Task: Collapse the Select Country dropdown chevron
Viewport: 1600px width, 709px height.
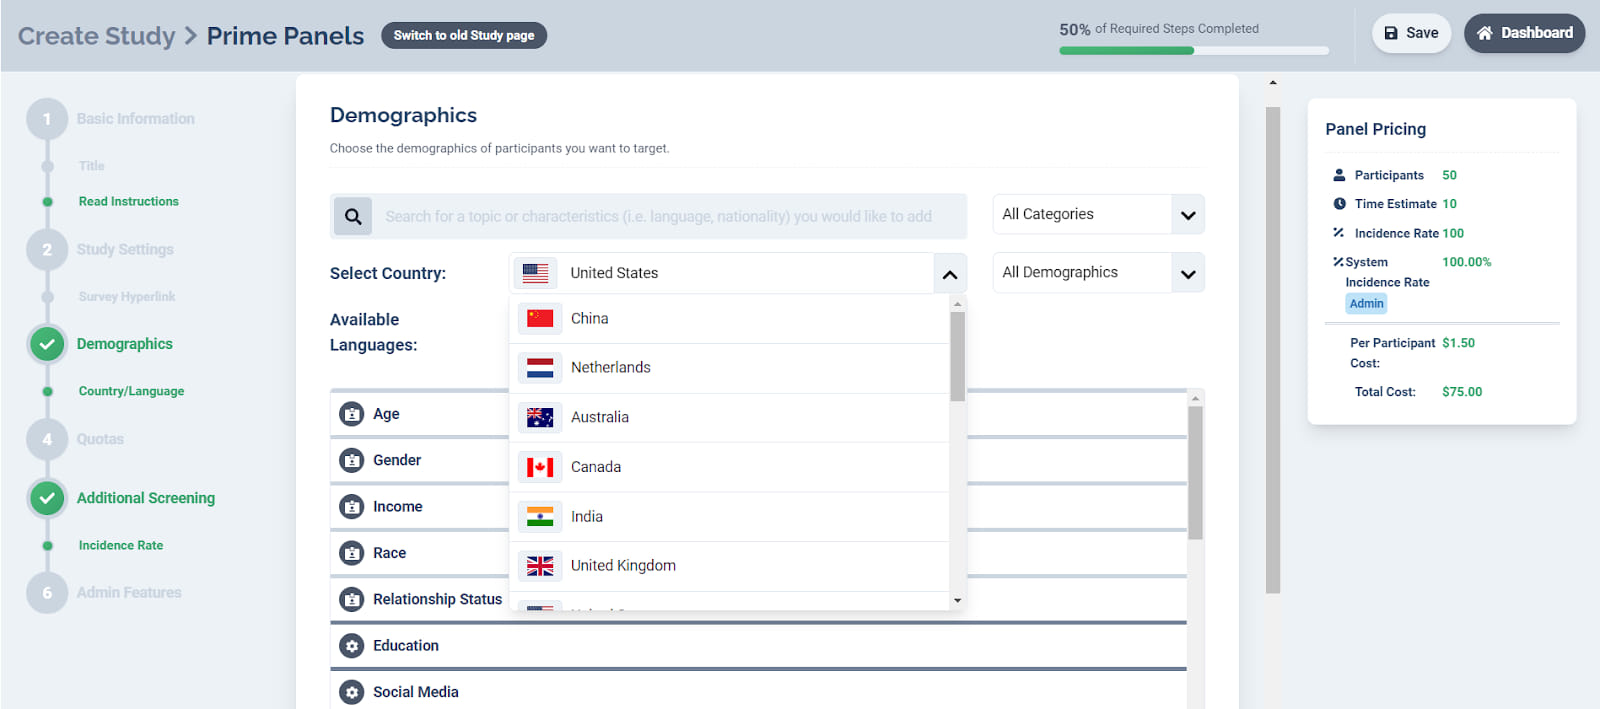Action: point(949,274)
